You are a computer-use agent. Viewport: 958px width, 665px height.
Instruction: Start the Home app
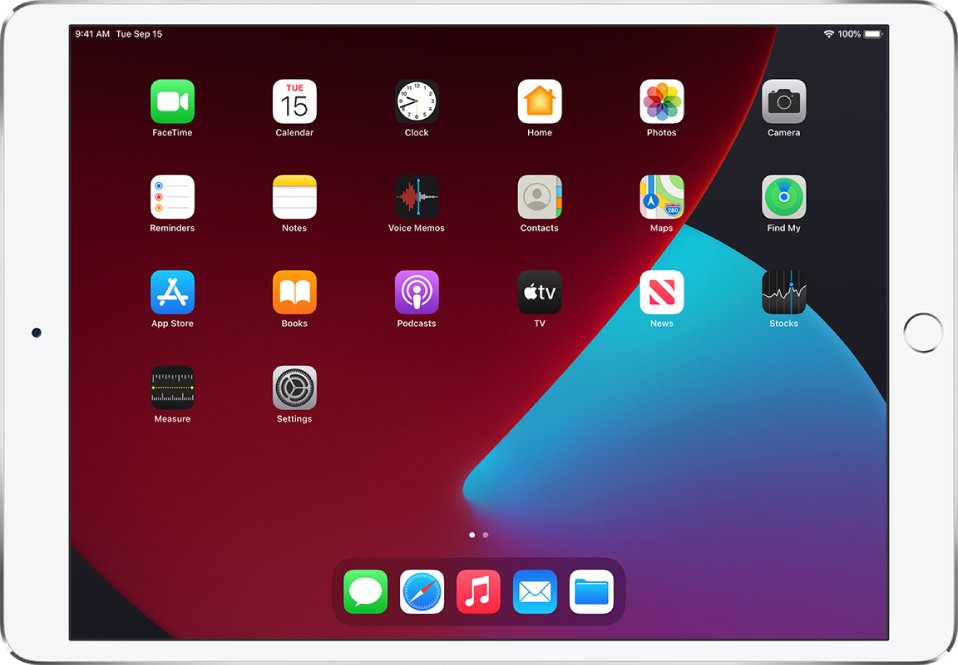point(539,99)
